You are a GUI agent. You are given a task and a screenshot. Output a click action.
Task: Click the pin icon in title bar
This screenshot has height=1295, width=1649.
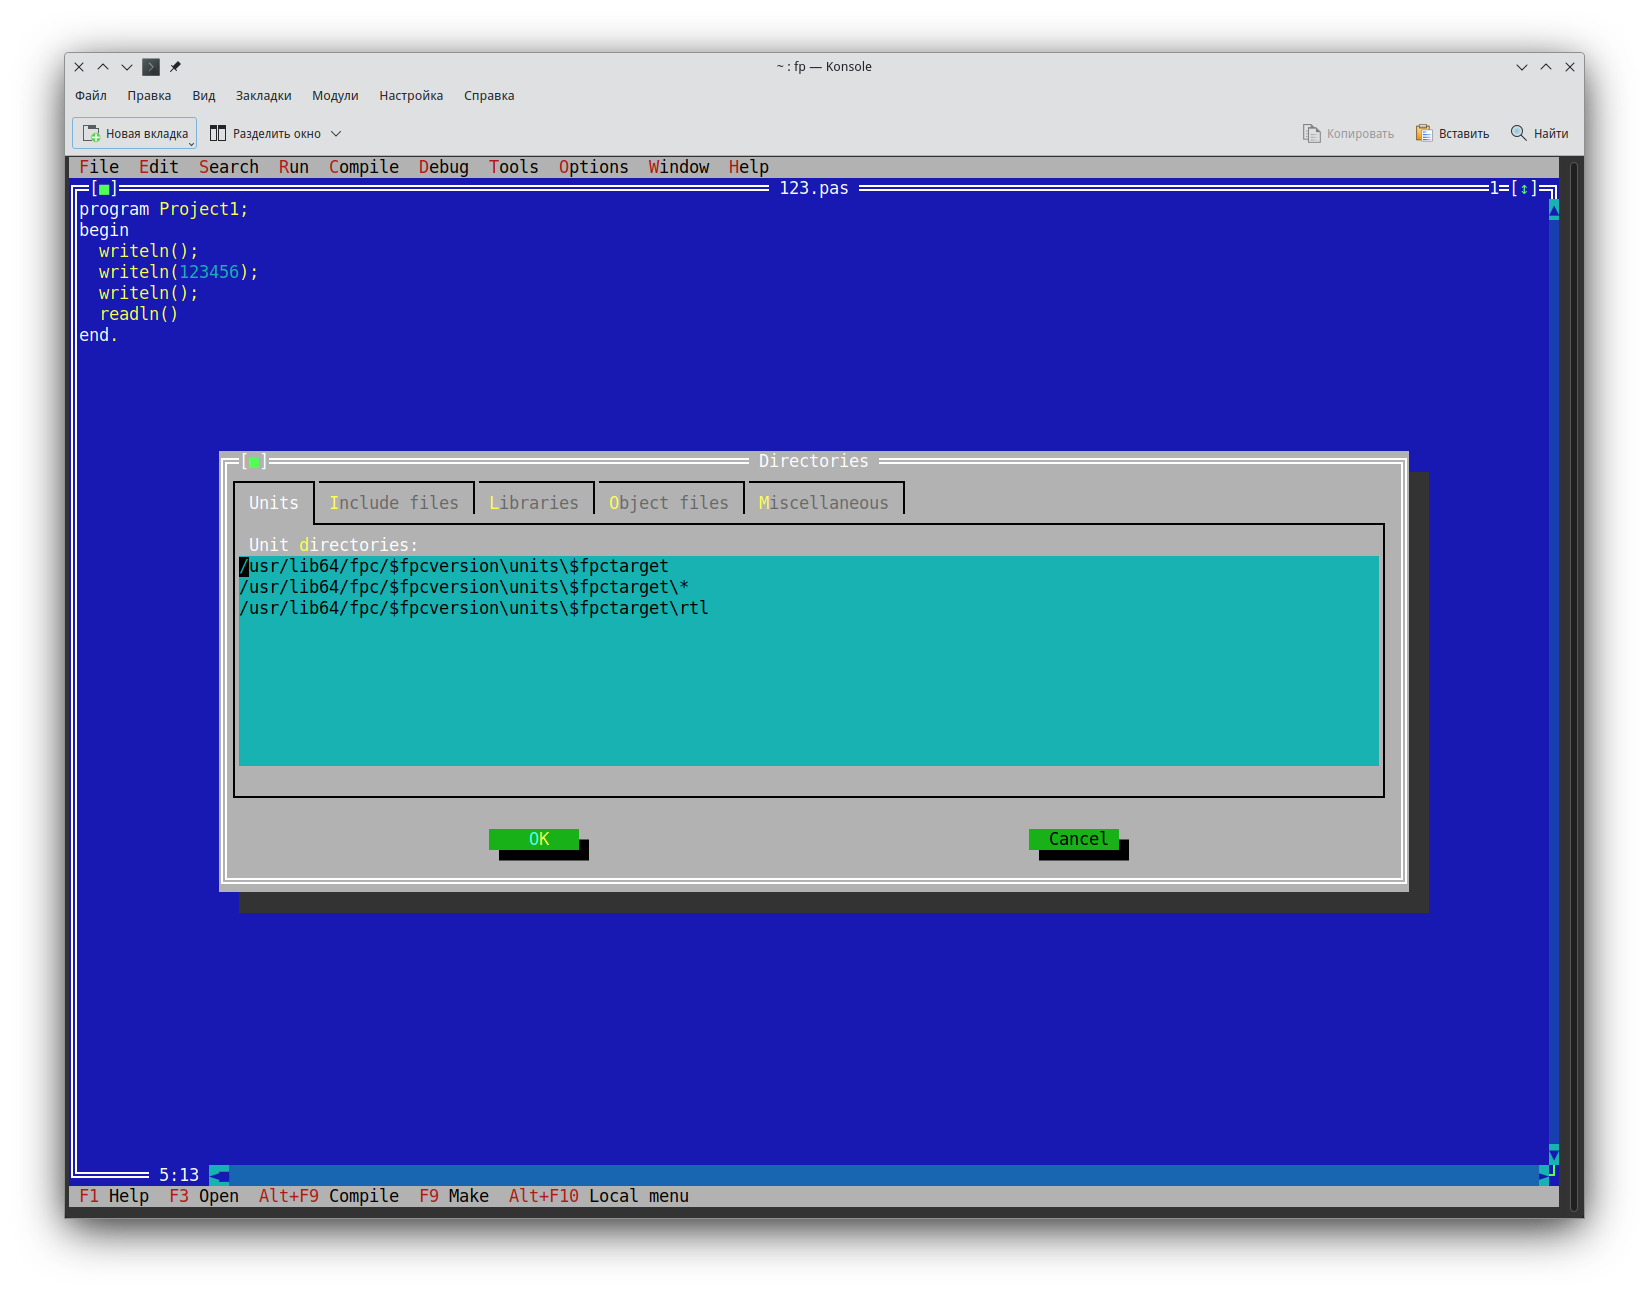tap(175, 67)
